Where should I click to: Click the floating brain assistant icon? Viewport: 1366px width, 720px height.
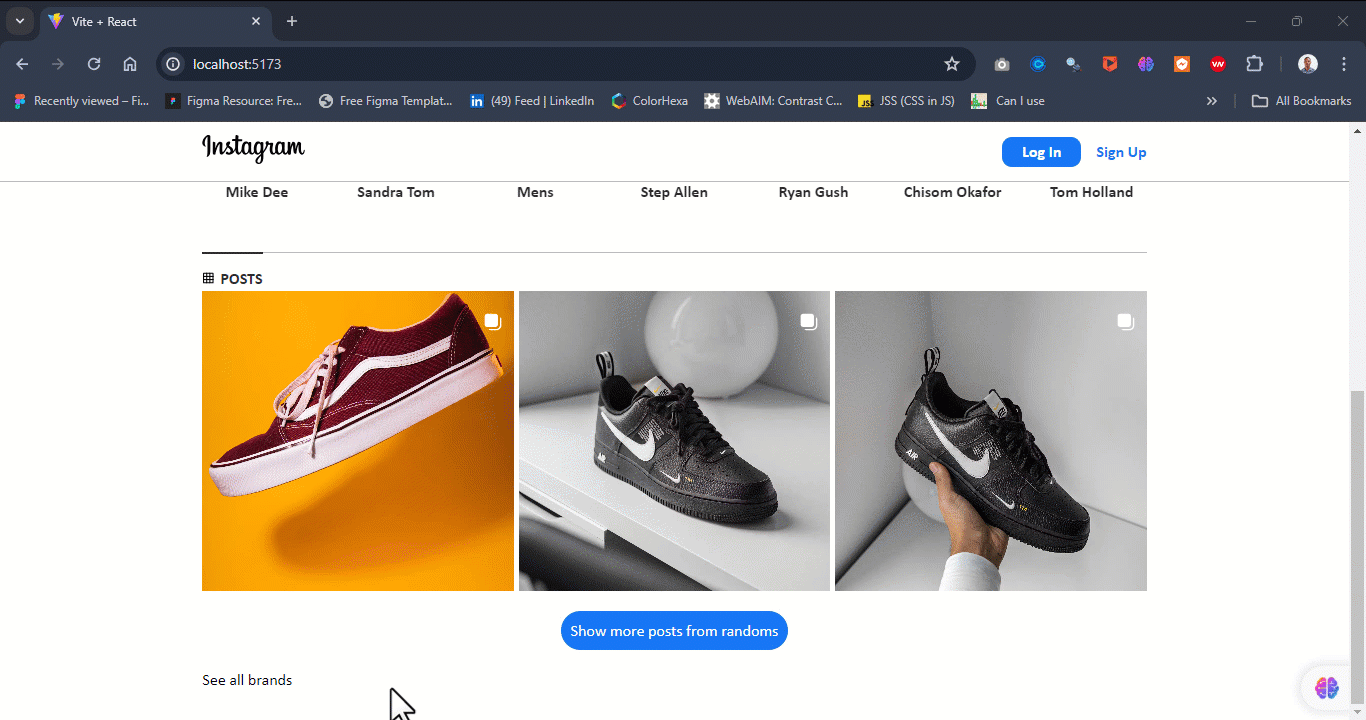pos(1327,688)
